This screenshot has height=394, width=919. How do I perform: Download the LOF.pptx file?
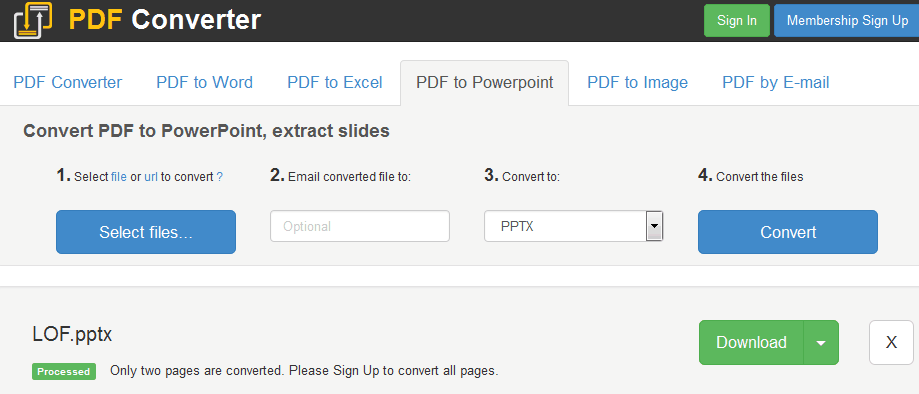tap(751, 342)
